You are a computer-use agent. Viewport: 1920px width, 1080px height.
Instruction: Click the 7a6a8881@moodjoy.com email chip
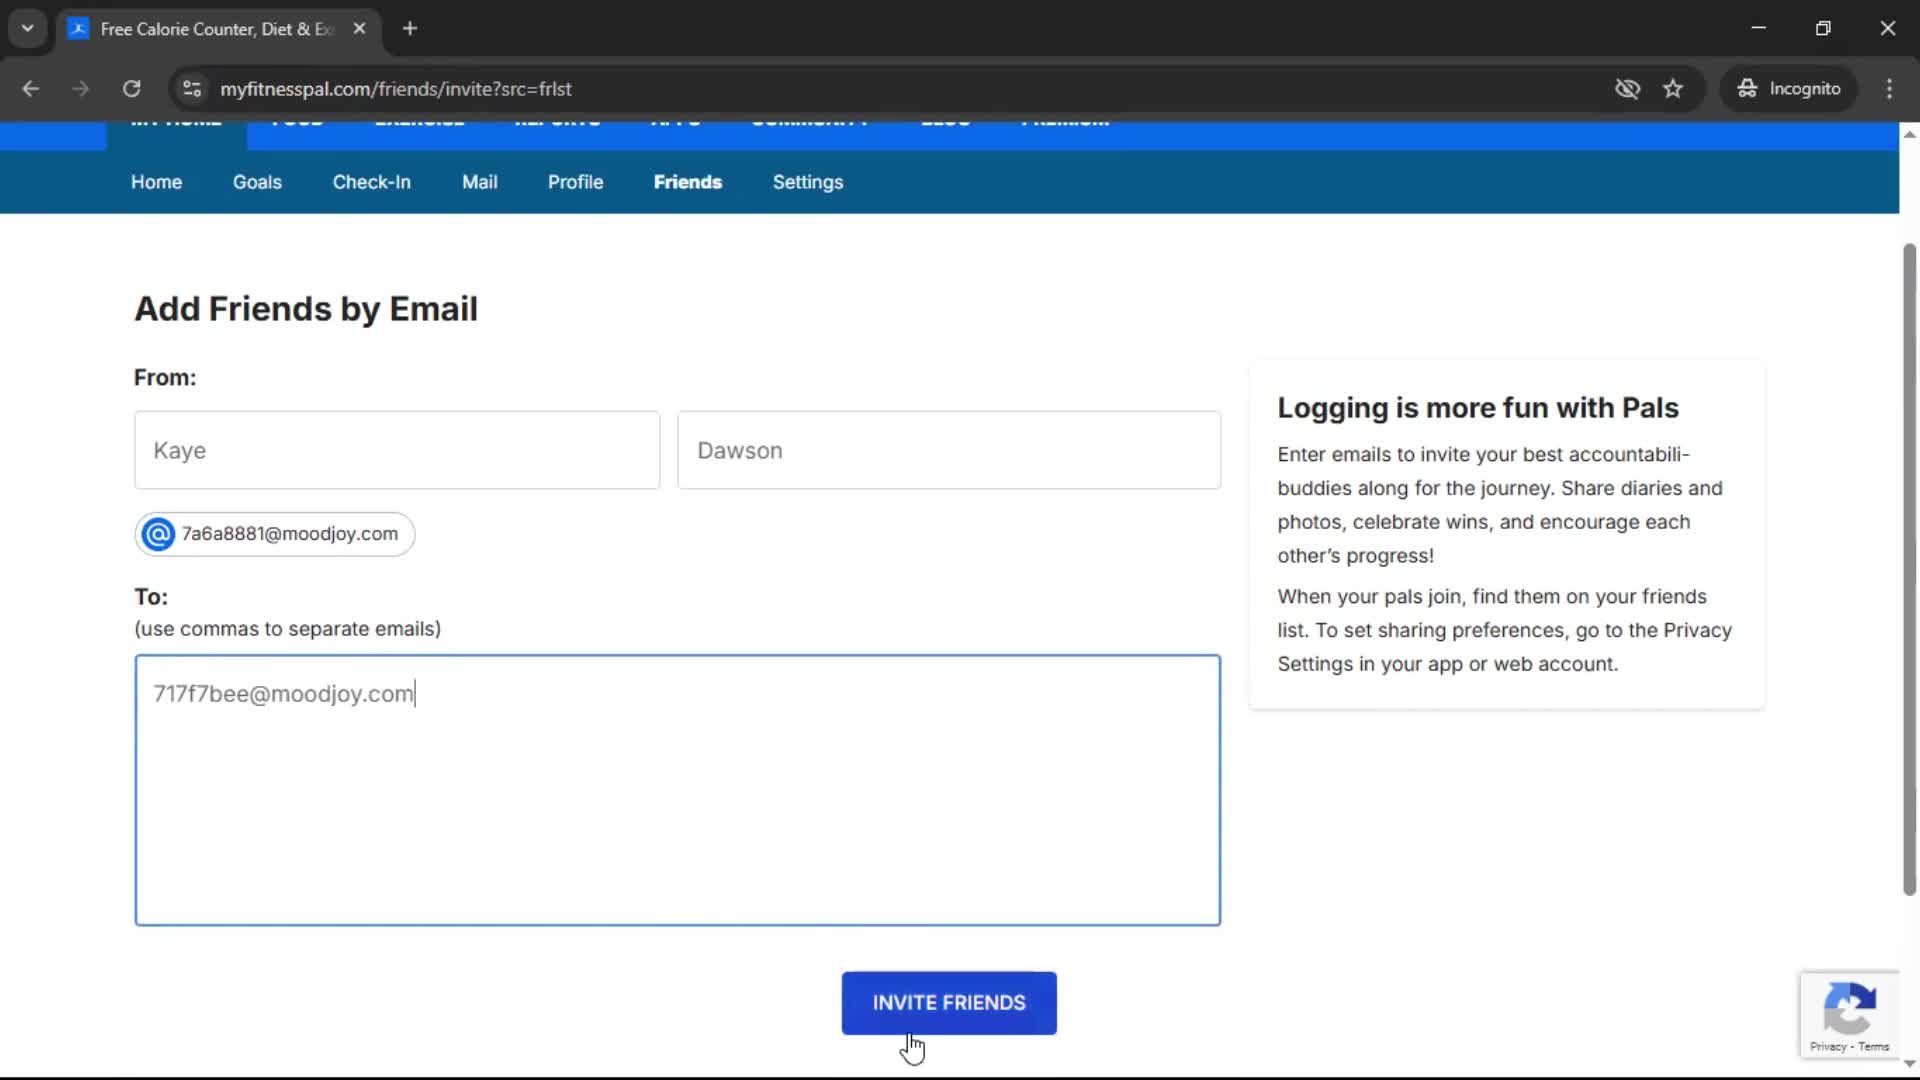[275, 534]
